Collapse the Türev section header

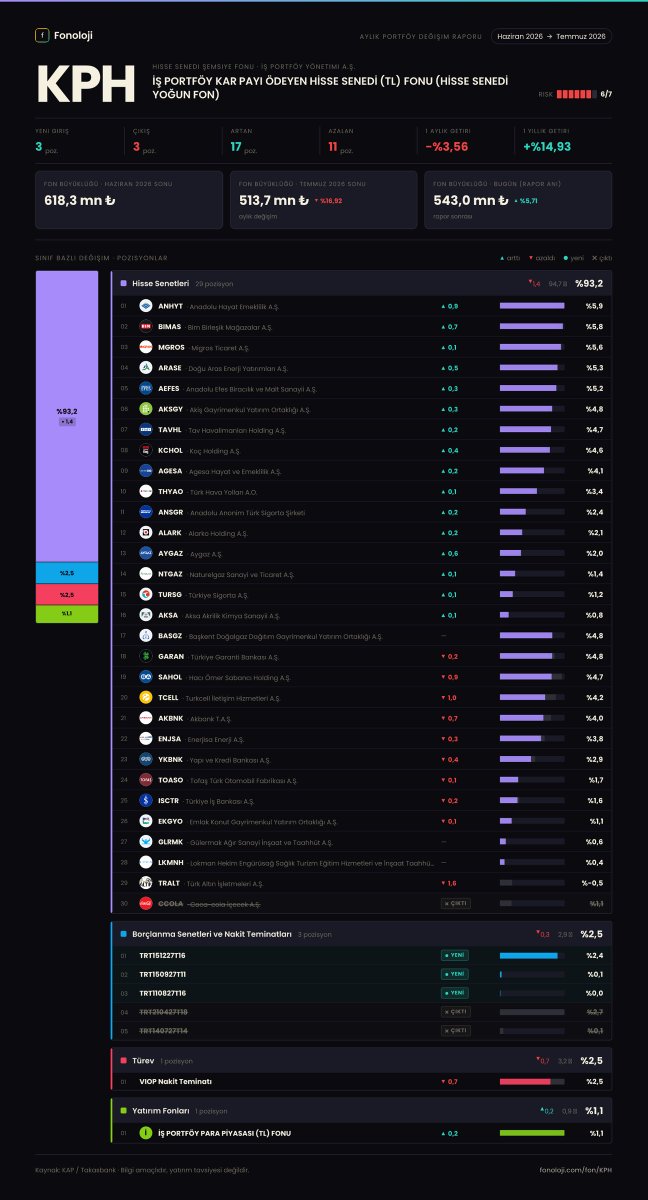pyautogui.click(x=362, y=1060)
